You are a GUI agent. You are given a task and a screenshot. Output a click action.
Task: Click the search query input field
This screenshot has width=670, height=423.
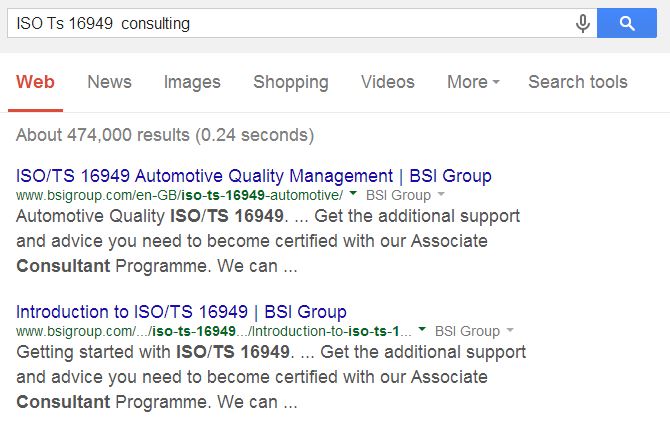(290, 23)
